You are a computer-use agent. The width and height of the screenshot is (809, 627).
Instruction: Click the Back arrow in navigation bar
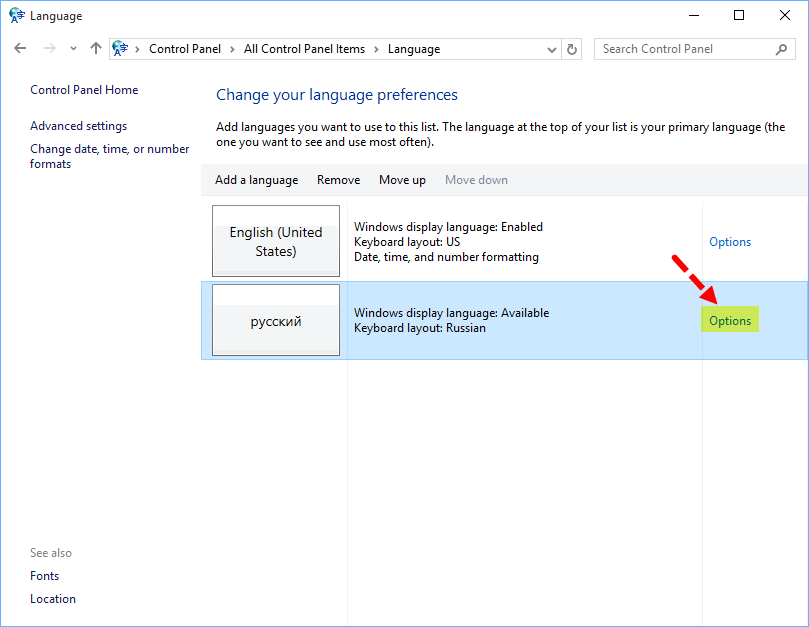coord(20,49)
